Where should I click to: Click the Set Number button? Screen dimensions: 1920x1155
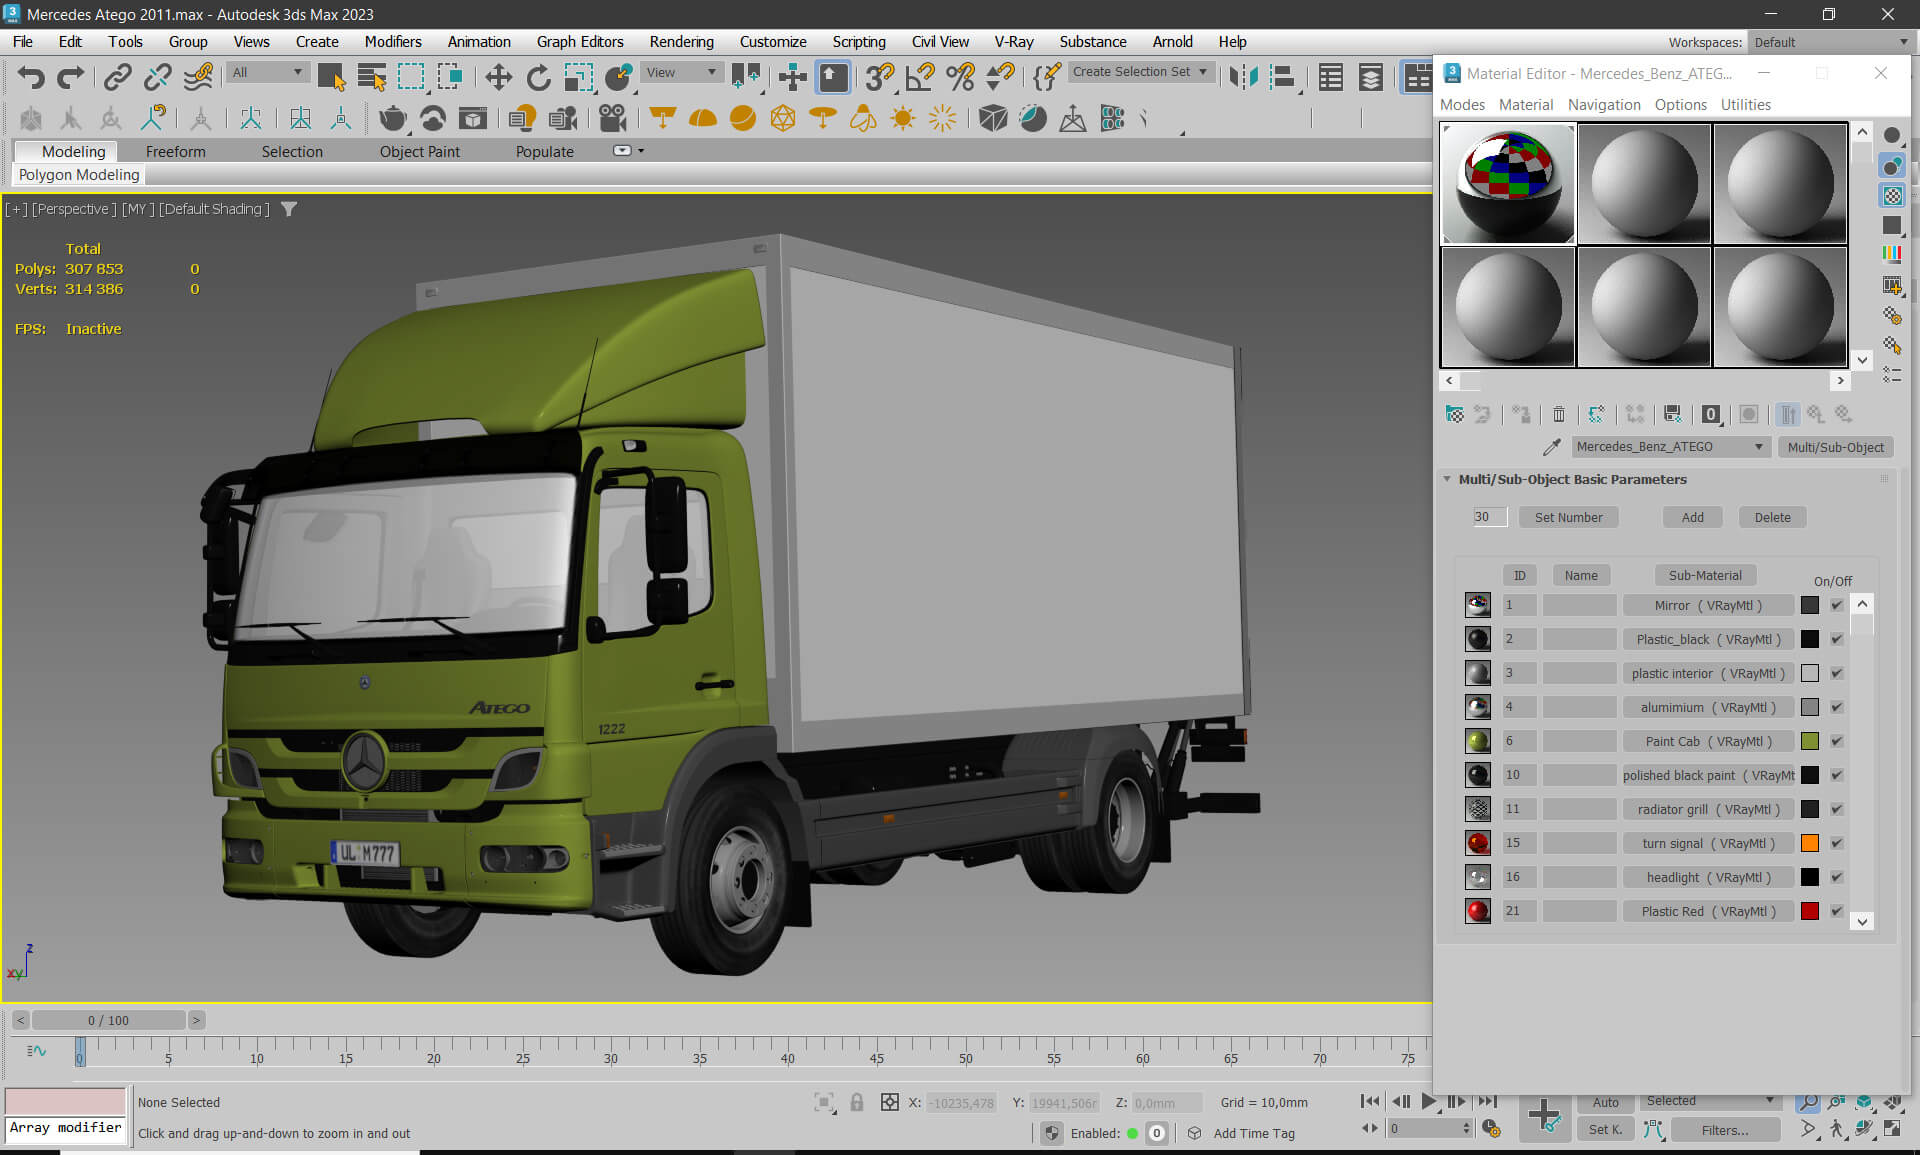point(1568,517)
